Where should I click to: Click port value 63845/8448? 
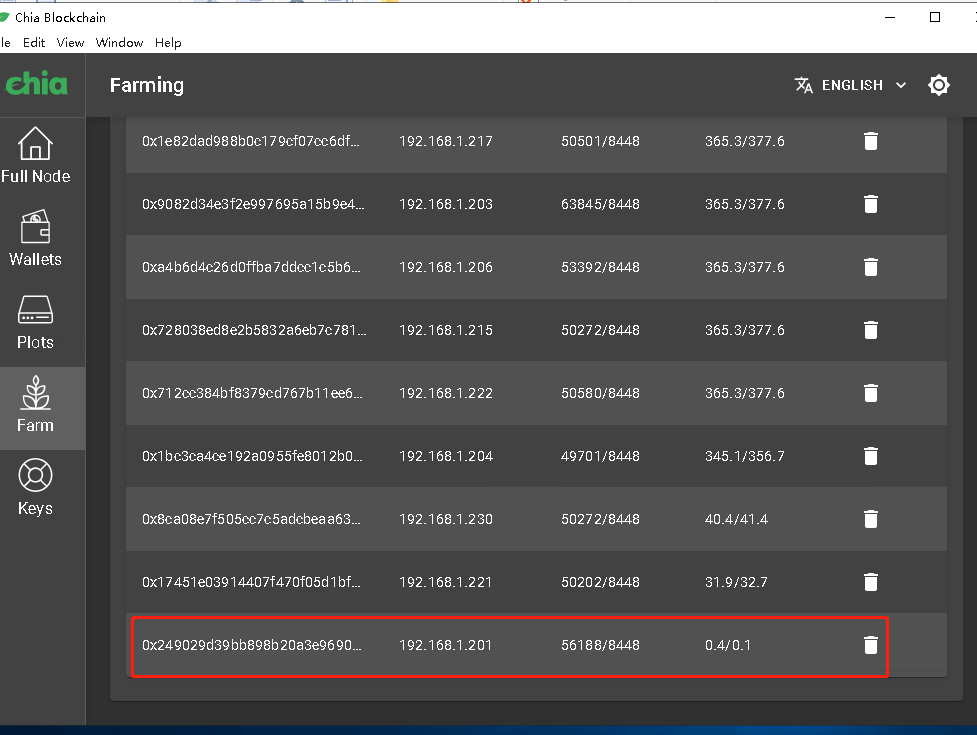point(600,204)
